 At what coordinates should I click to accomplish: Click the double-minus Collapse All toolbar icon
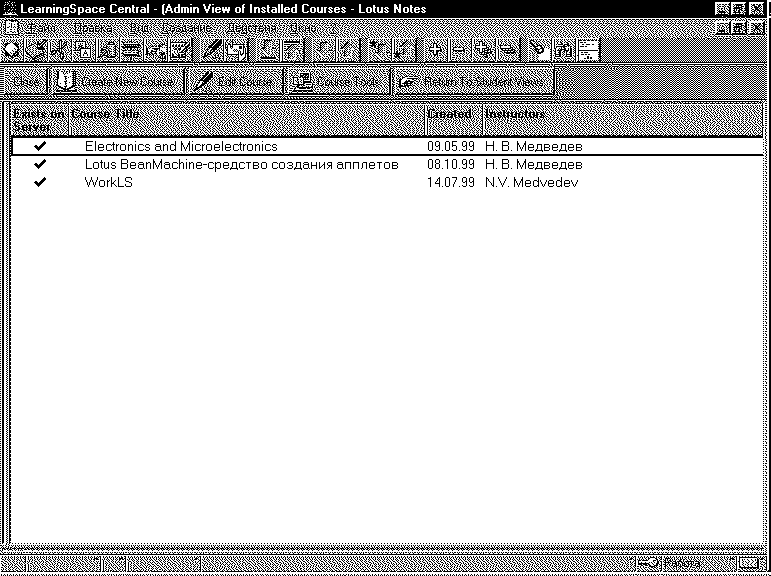click(507, 50)
